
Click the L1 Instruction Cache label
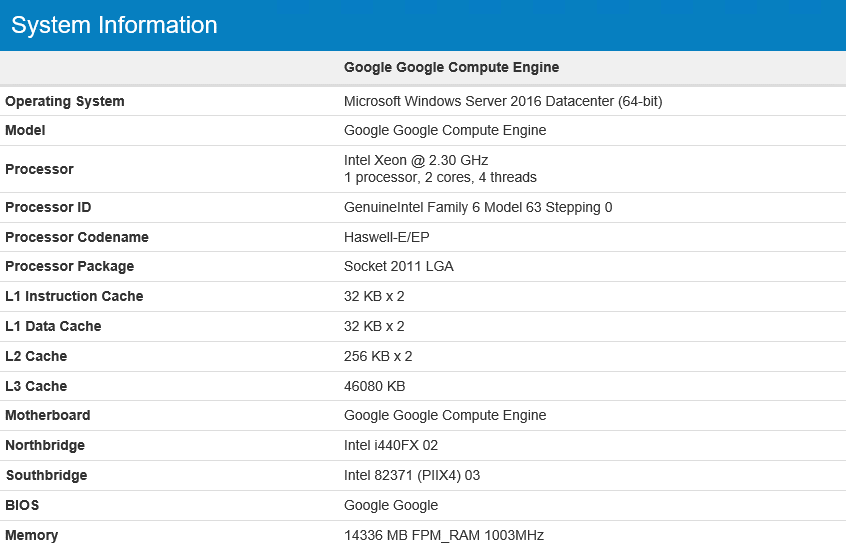tap(74, 296)
